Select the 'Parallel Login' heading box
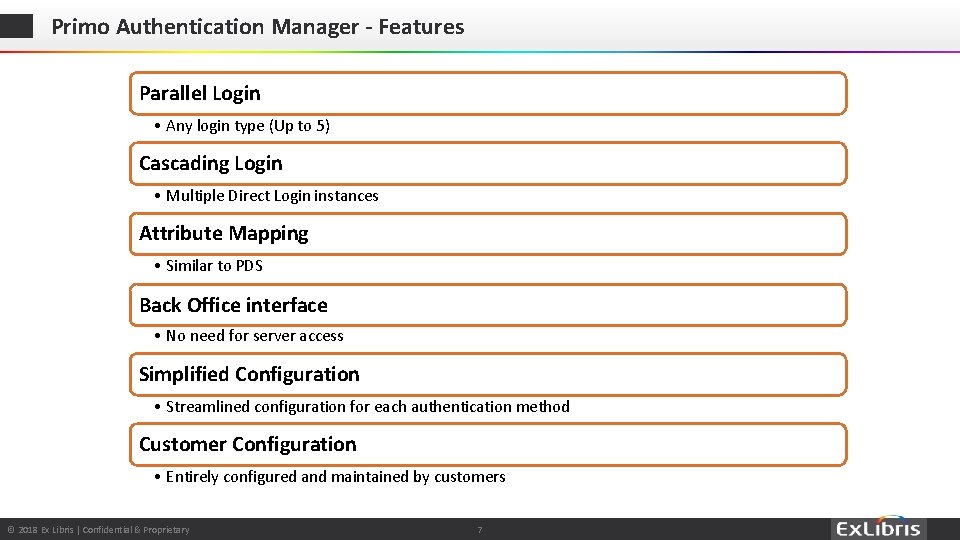 click(488, 94)
